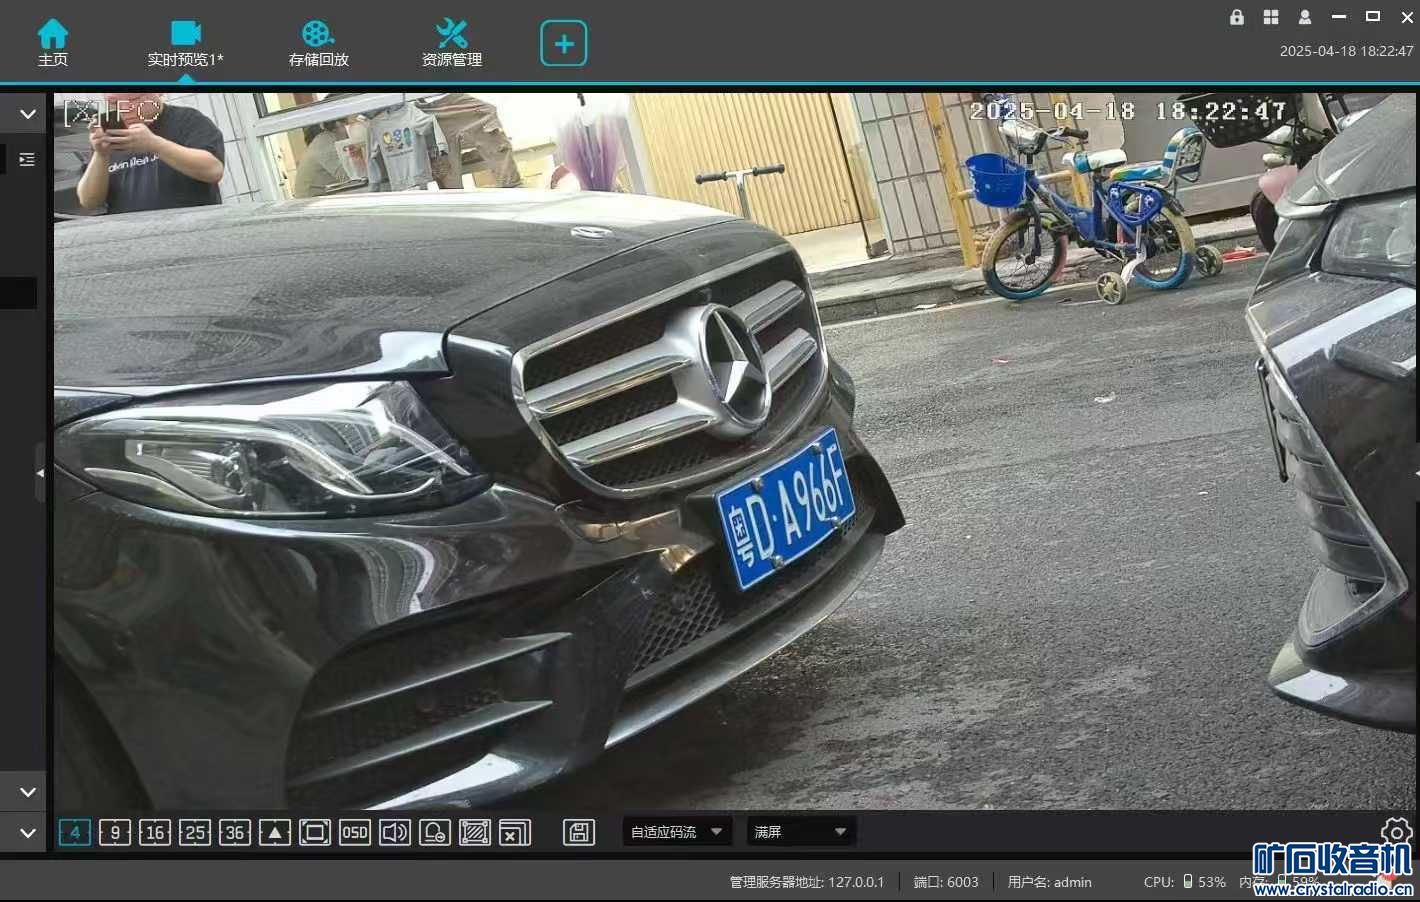
Task: Toggle the speaker audio icon
Action: point(395,832)
